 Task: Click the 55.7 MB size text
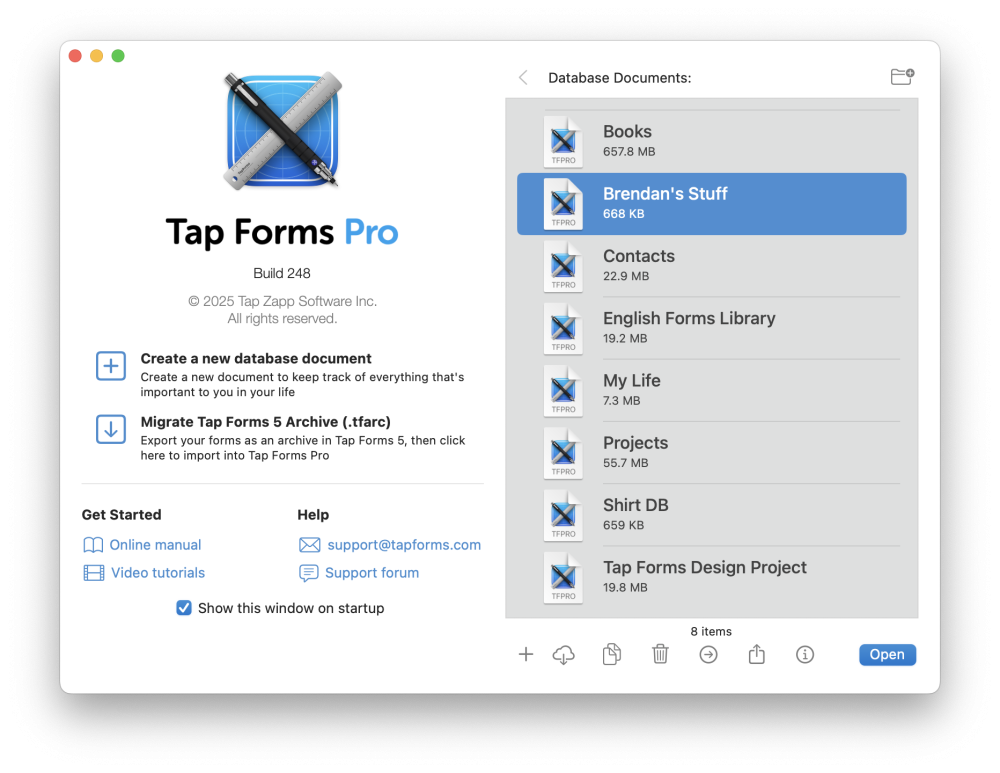pyautogui.click(x=625, y=463)
